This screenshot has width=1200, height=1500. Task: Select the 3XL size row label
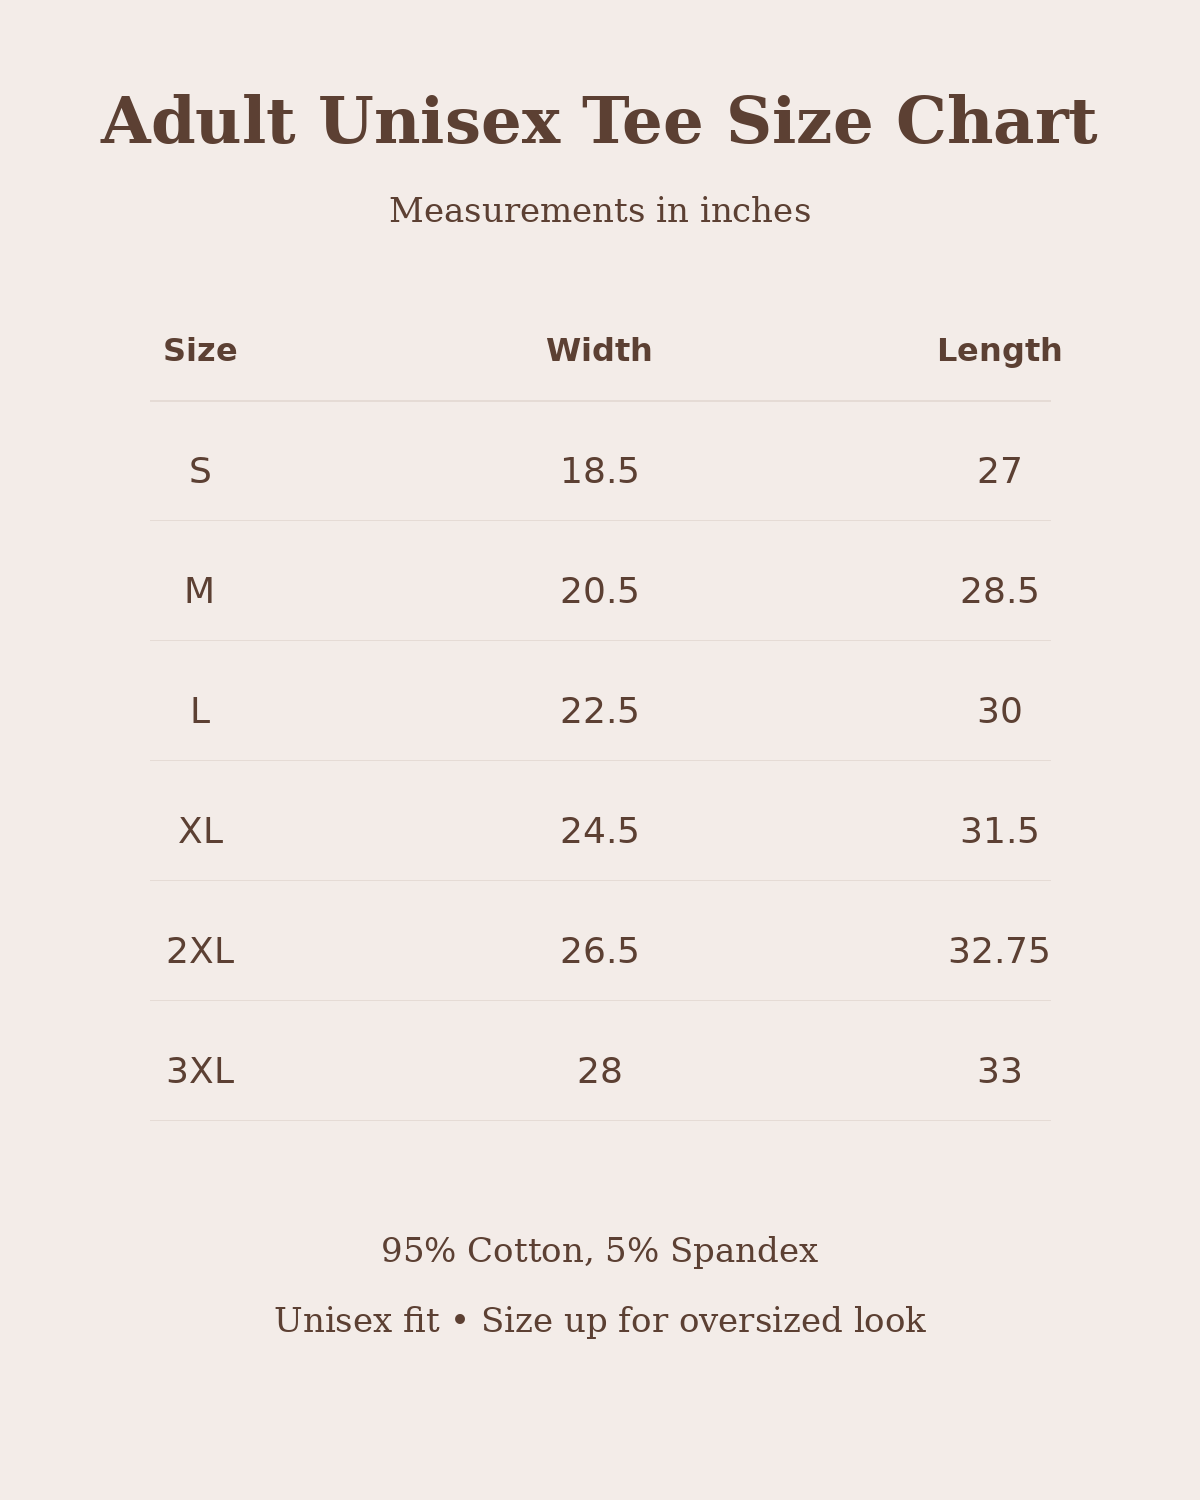point(200,1072)
